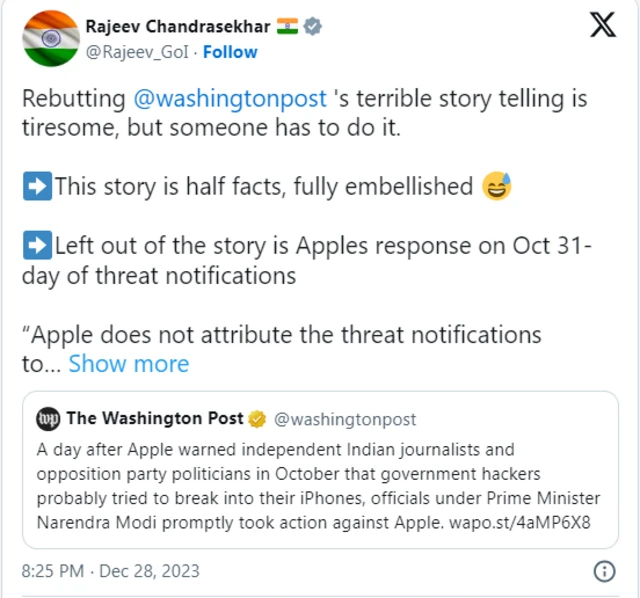The image size is (640, 598).
Task: Click the arrow emoji before 'This story'
Action: point(36,187)
